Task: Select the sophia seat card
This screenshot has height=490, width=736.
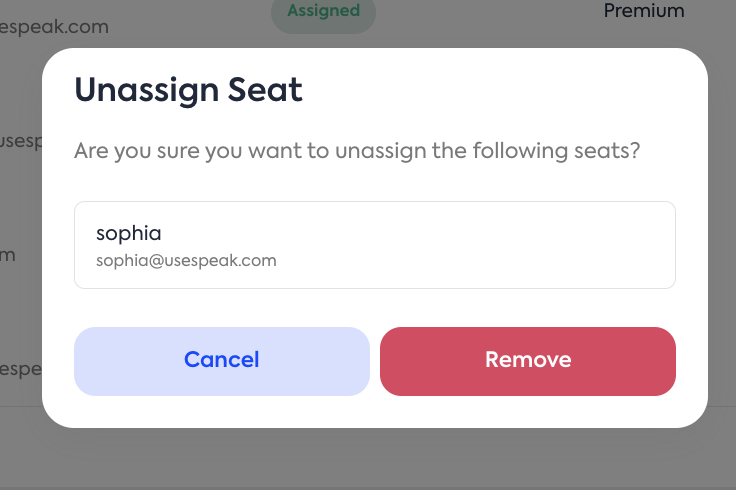Action: pos(374,245)
